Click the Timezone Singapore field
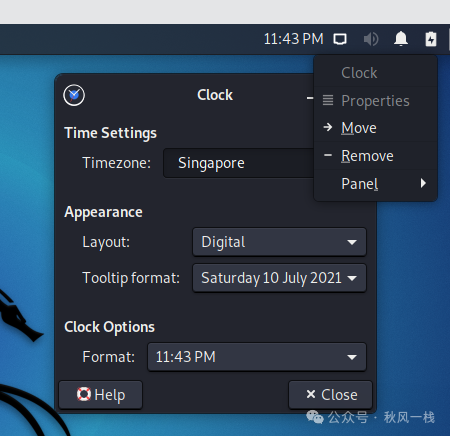 (239, 163)
